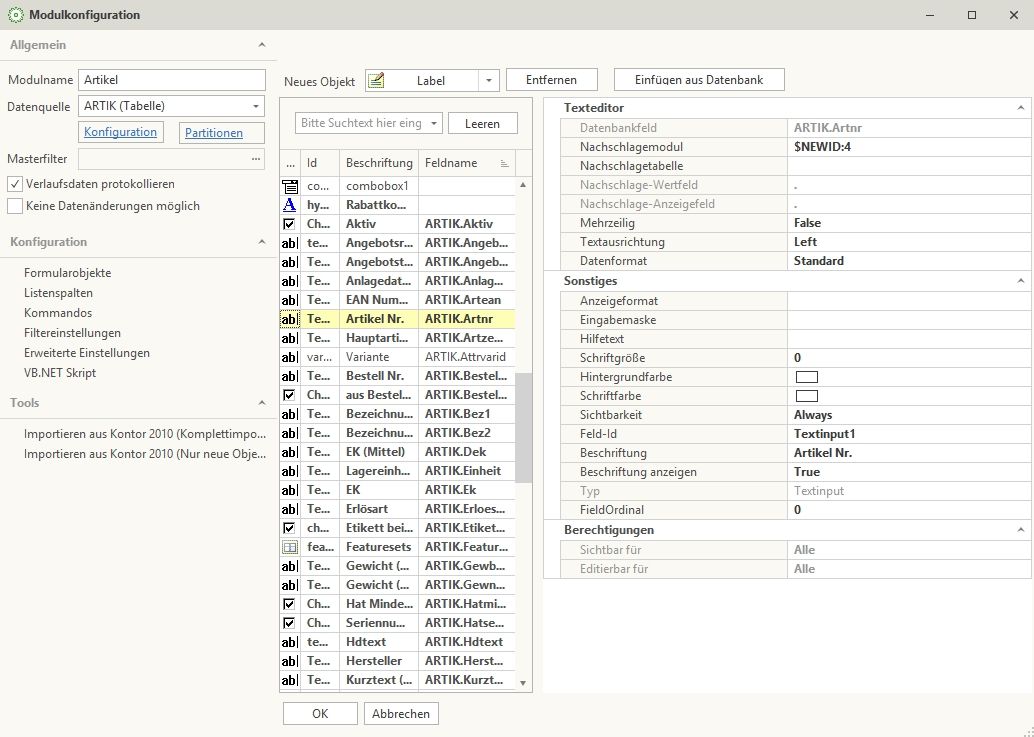
Task: Click the sort indicator icon in Feldname header
Action: click(x=504, y=163)
